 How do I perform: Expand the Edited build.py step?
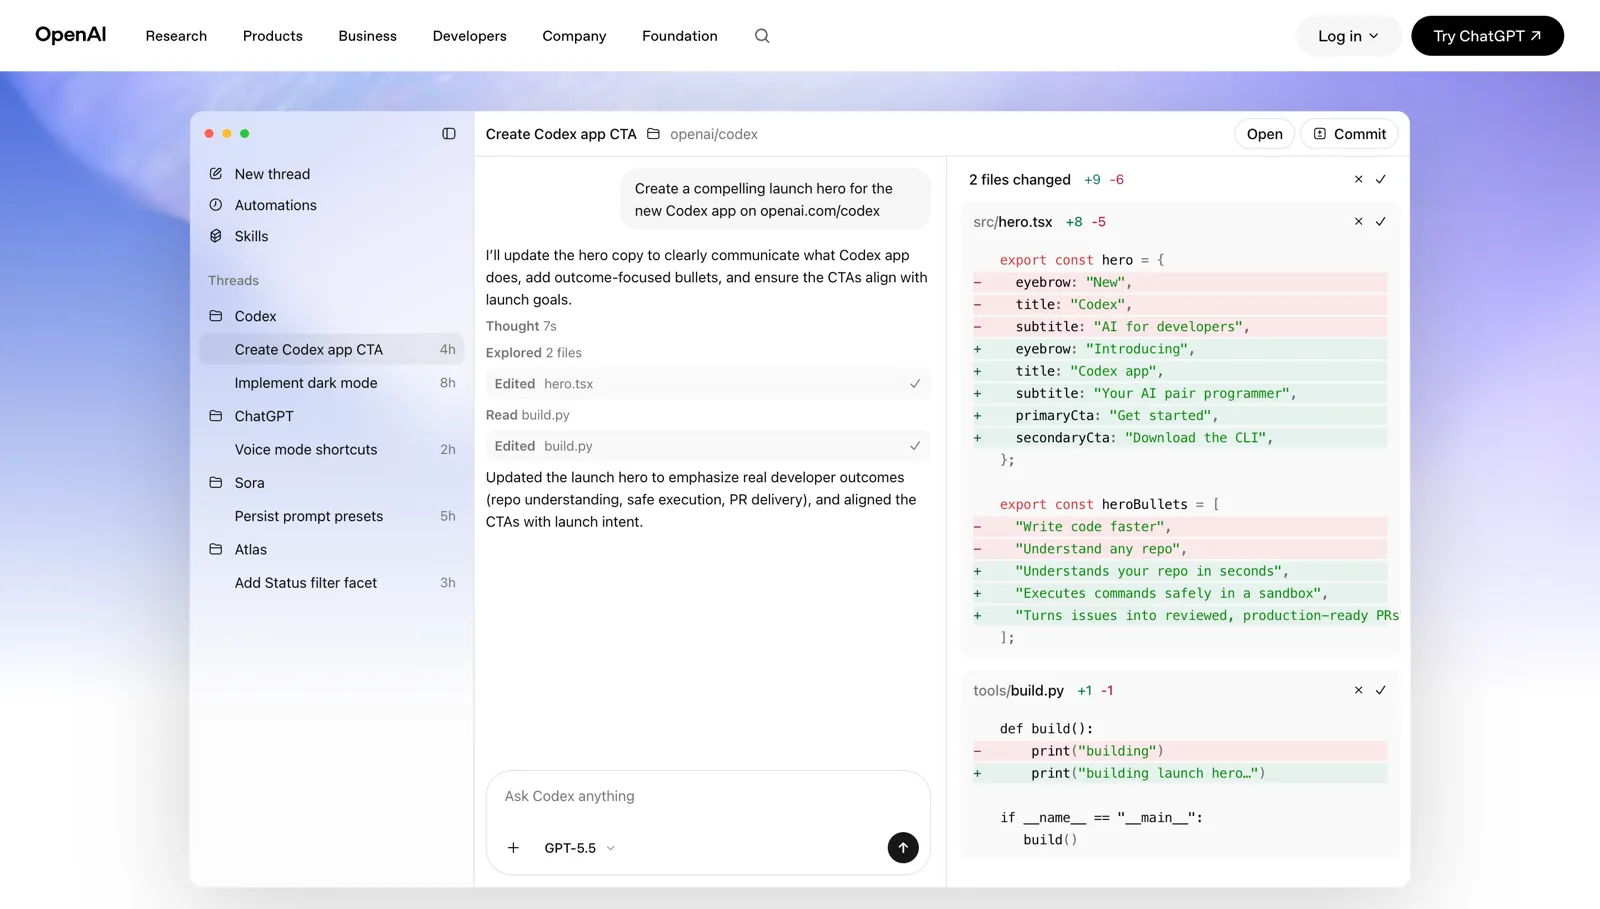(708, 446)
